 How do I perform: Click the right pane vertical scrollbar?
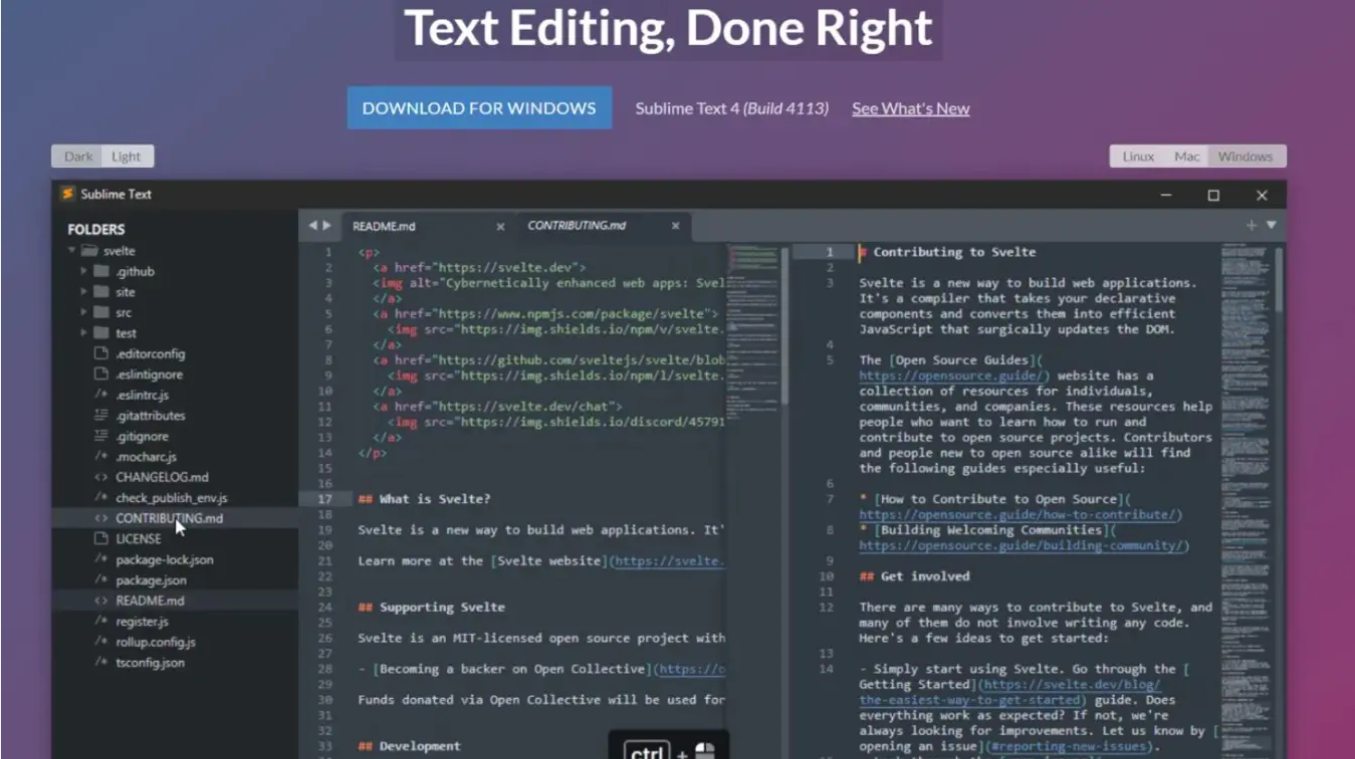1279,280
